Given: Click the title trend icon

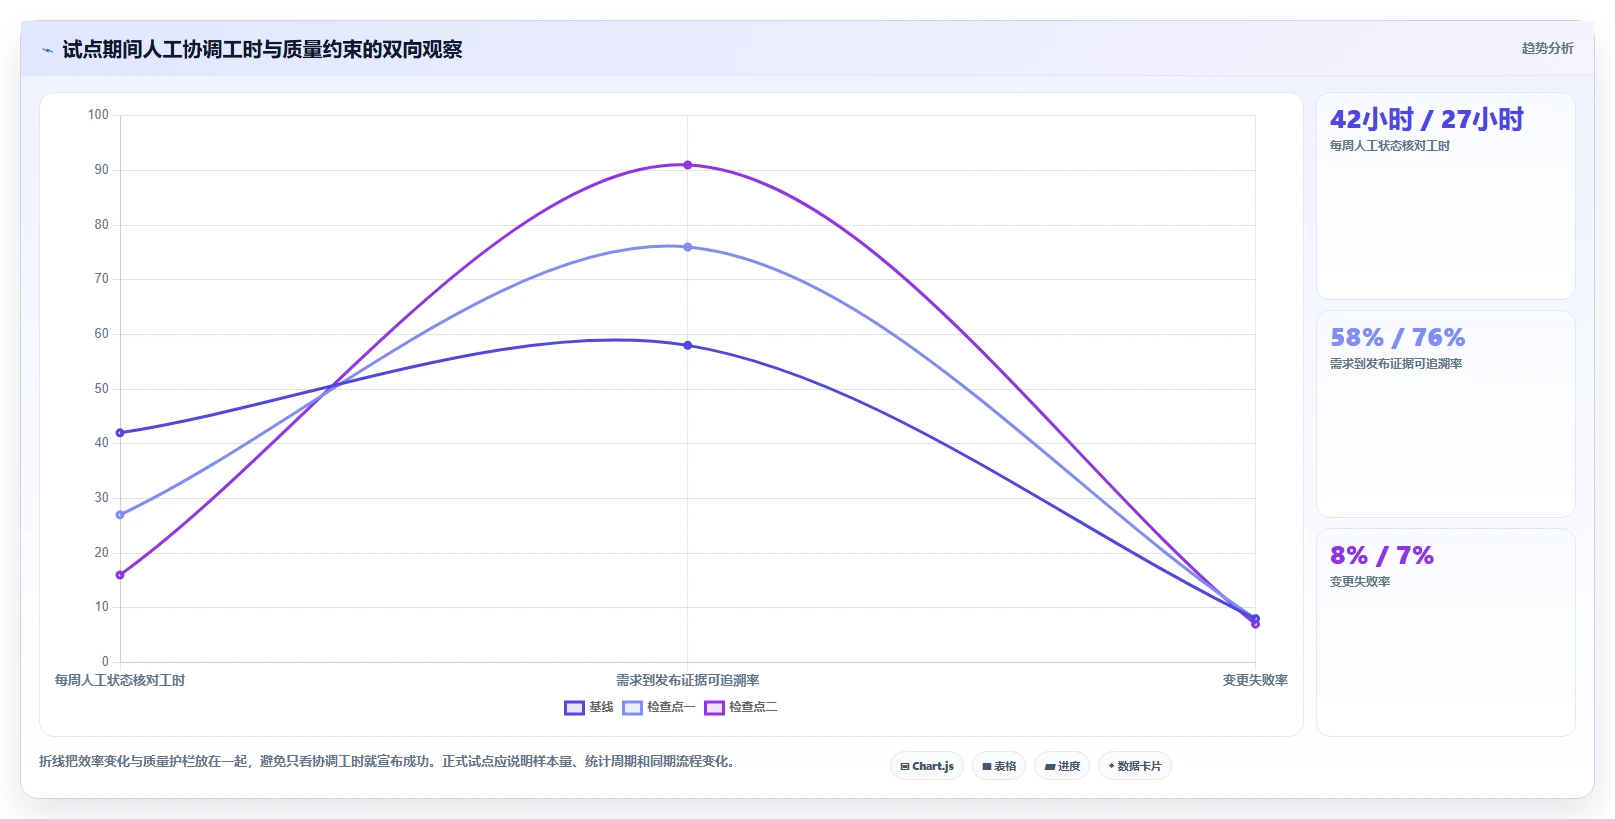Looking at the screenshot, I should pyautogui.click(x=47, y=50).
